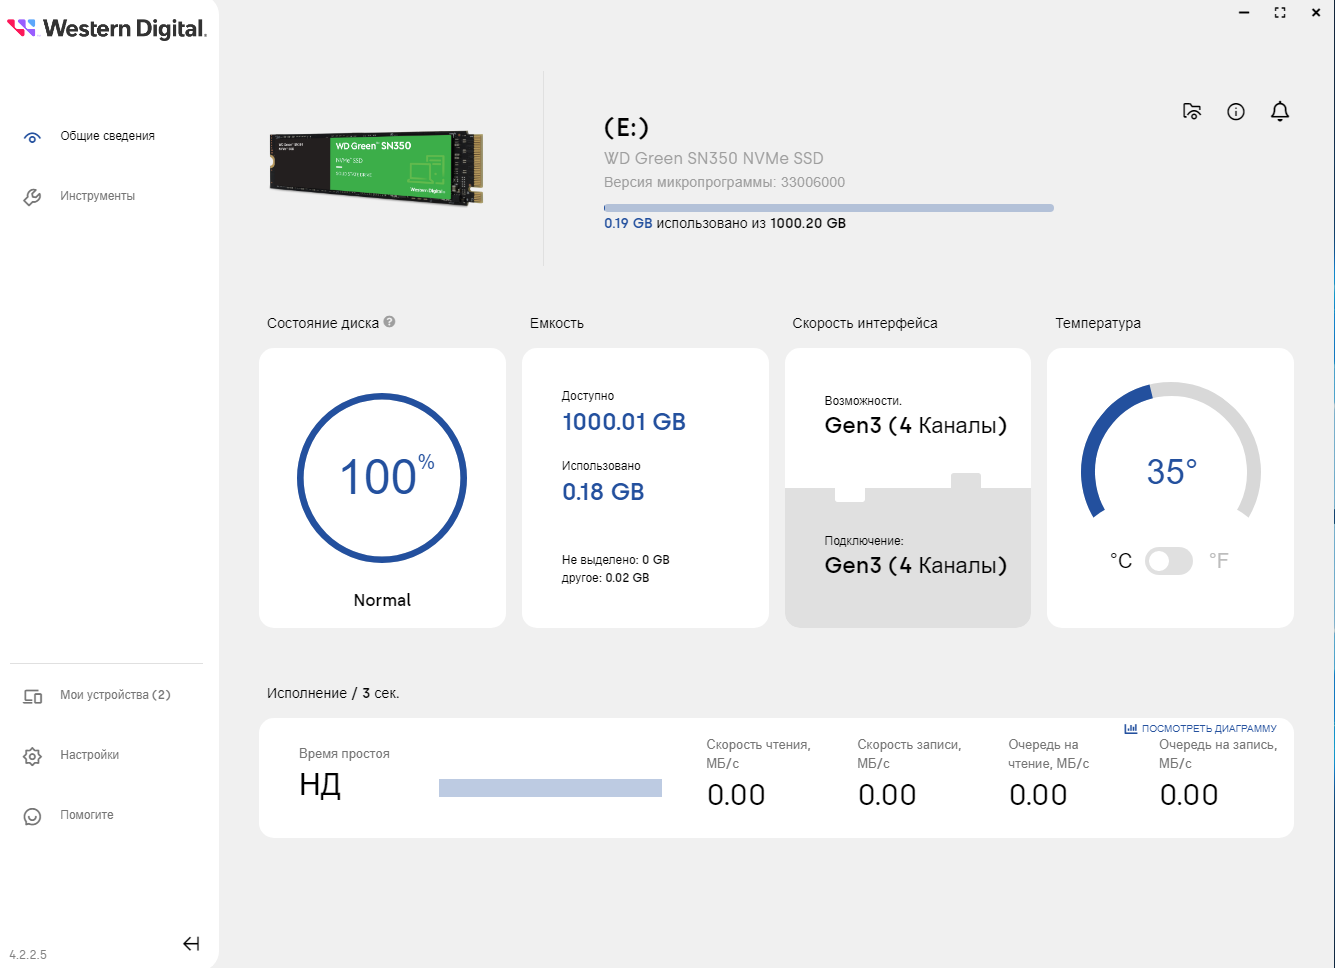Screen dimensions: 1335x968
Task: Click the Western Digital logo
Action: 107,28
